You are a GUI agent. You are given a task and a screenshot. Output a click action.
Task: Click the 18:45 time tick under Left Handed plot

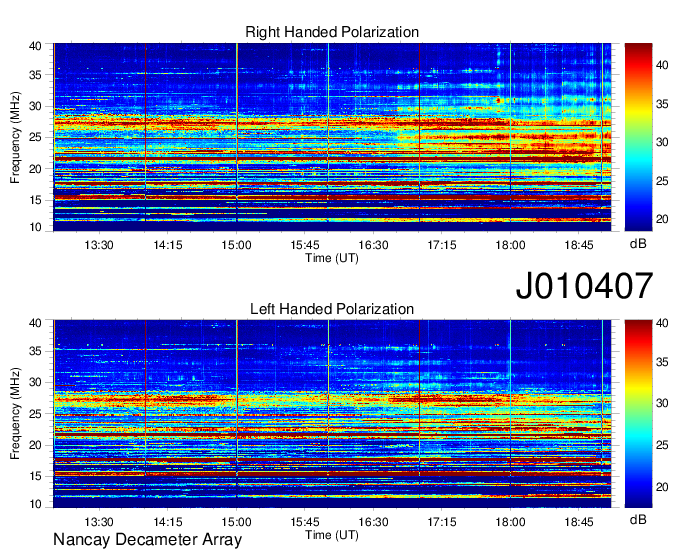pos(579,522)
